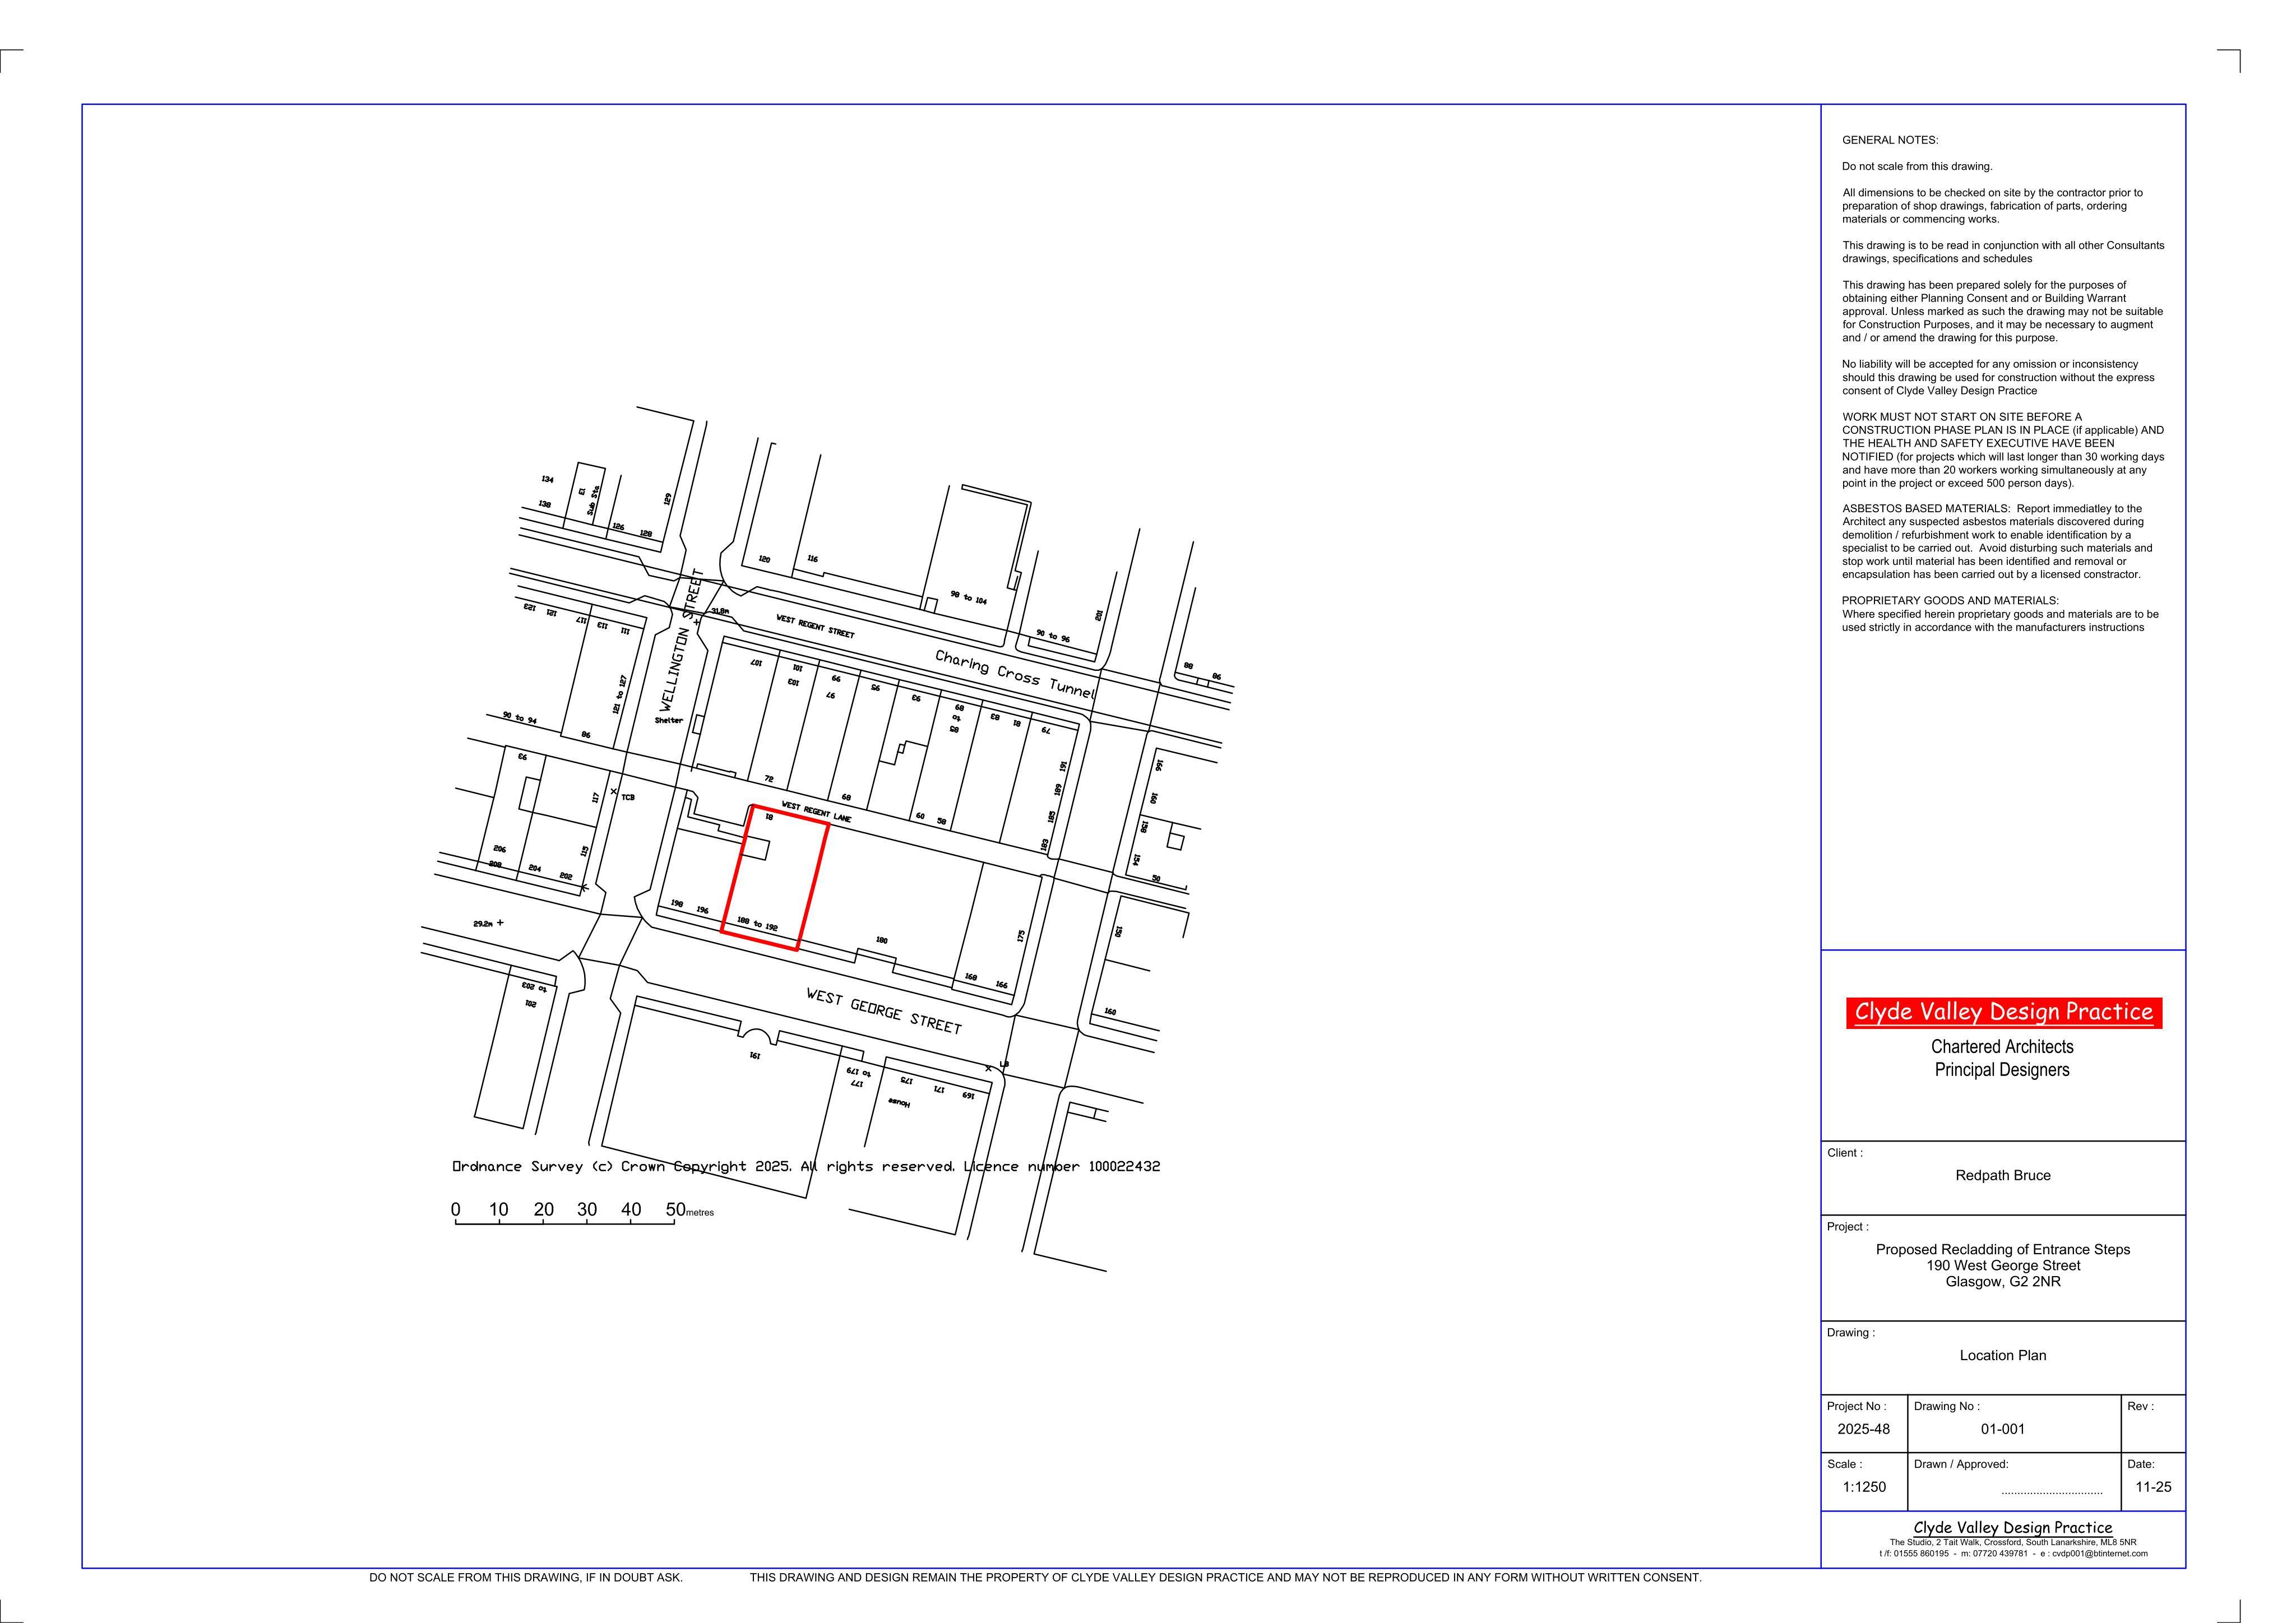Click 'Proposed Recladding of Entrance Steps' project title
2296x1623 pixels.
coord(2003,1249)
